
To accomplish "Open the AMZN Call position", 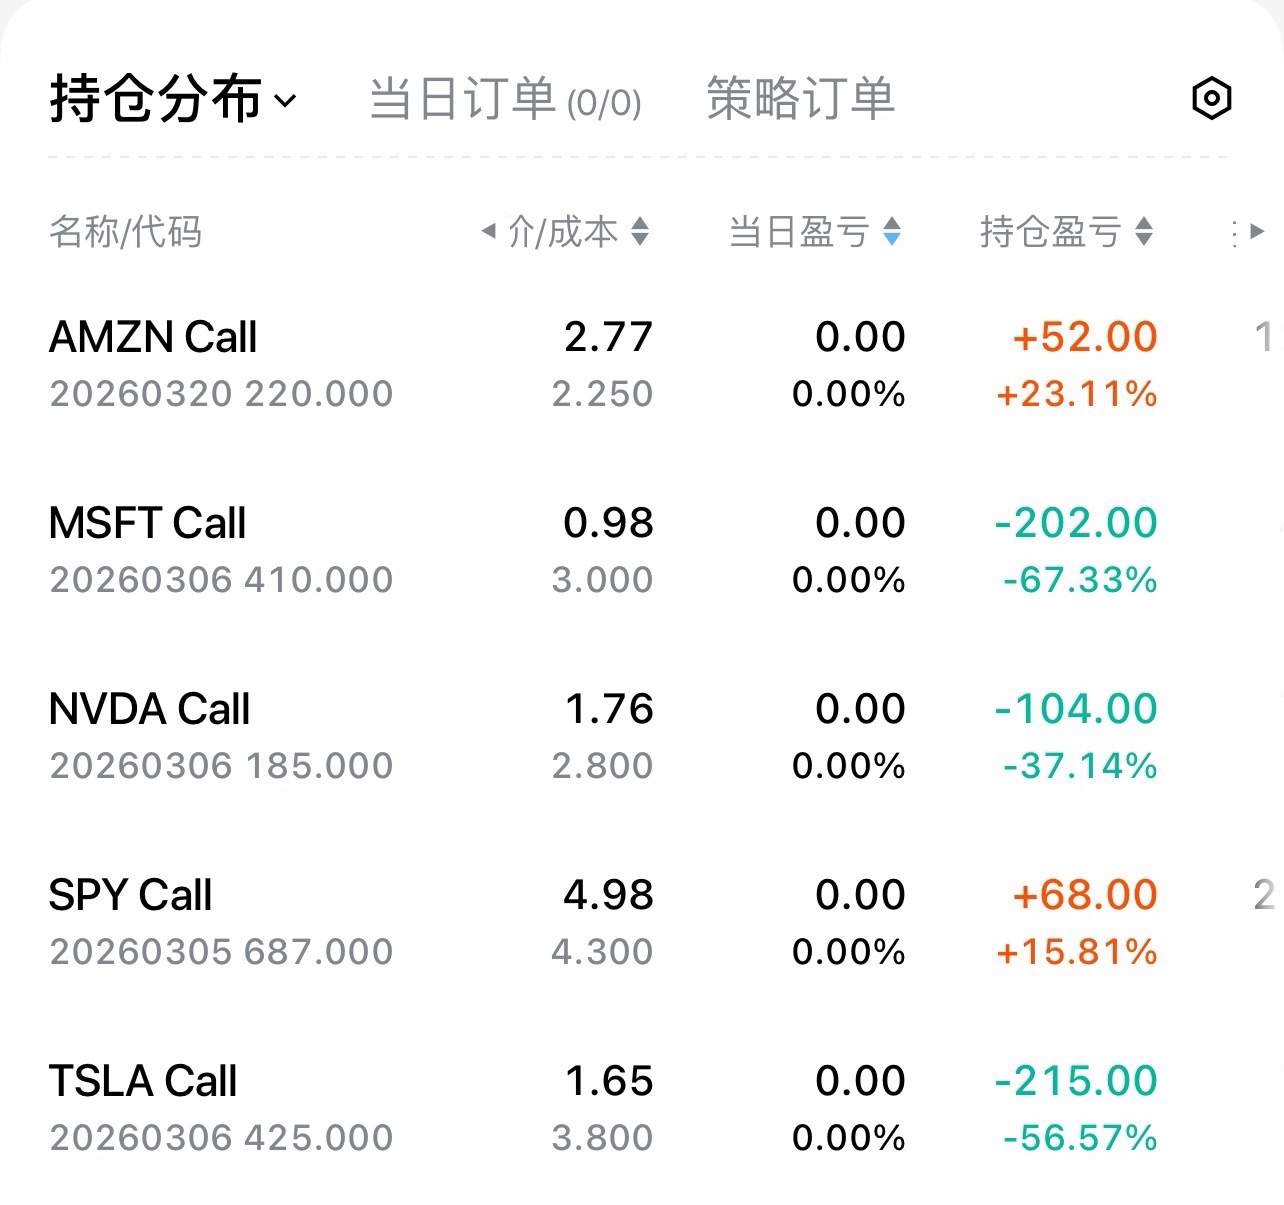I will (153, 338).
